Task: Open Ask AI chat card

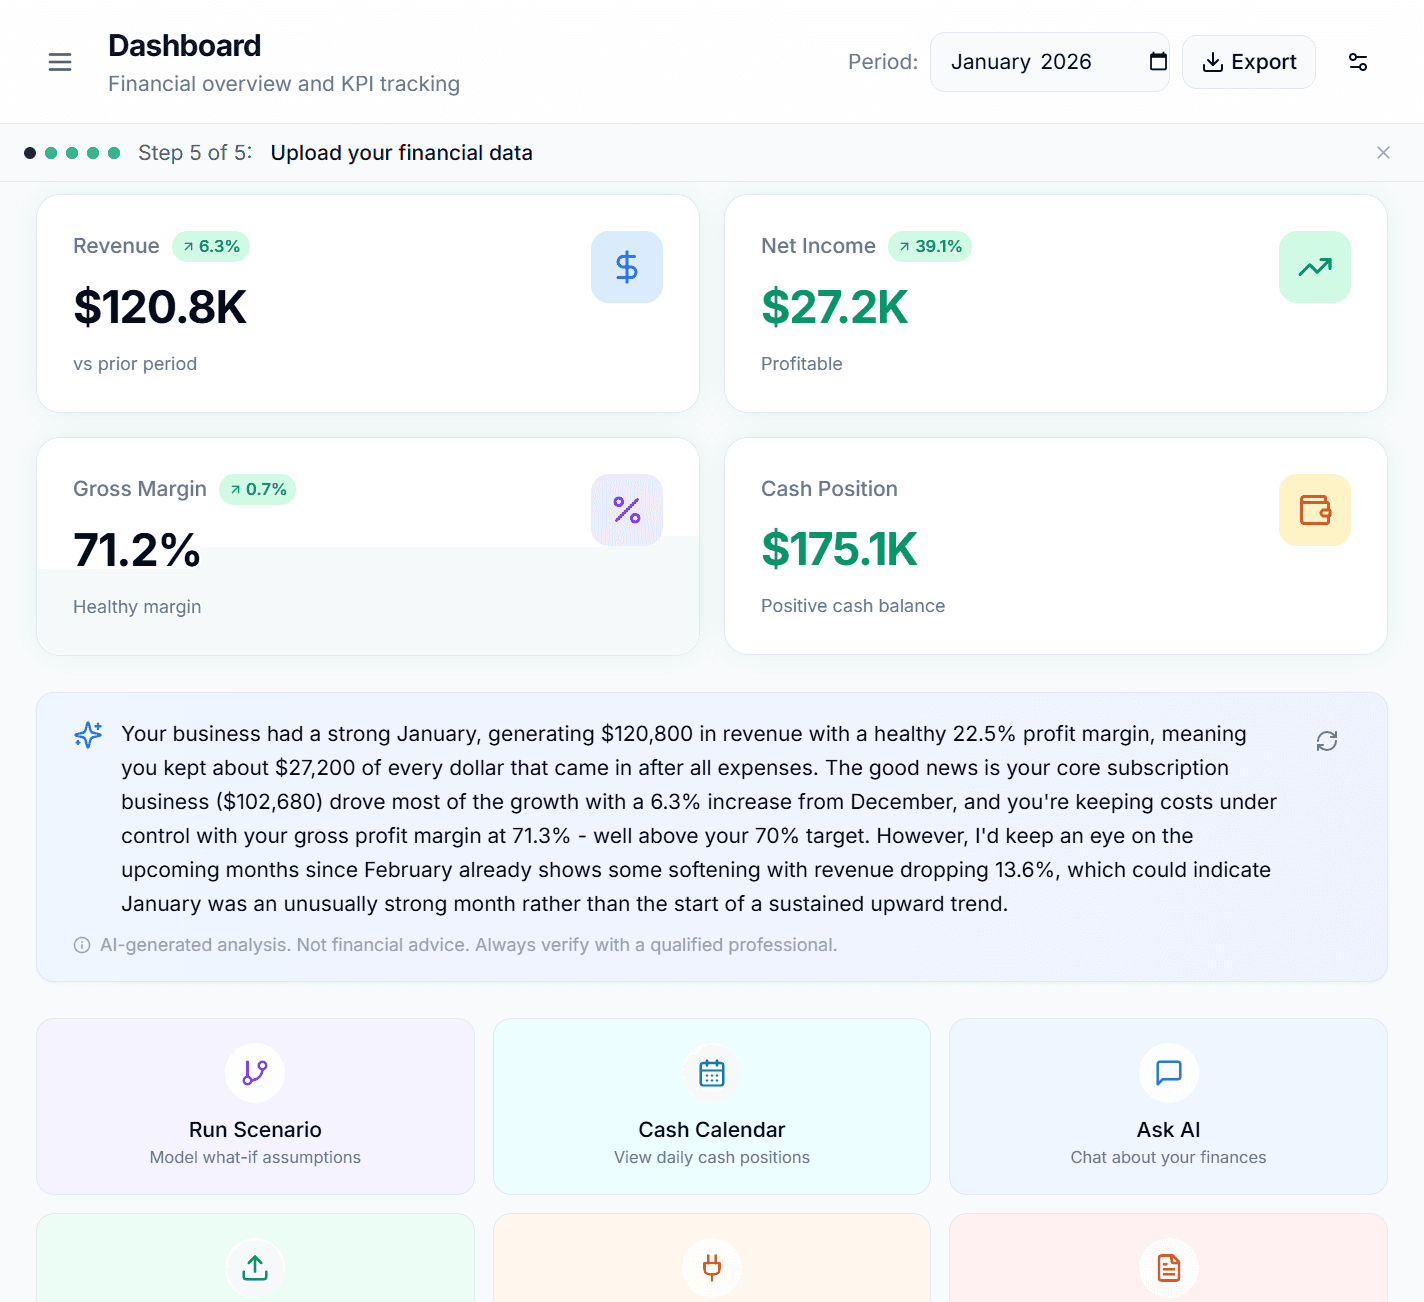Action: pos(1167,1106)
